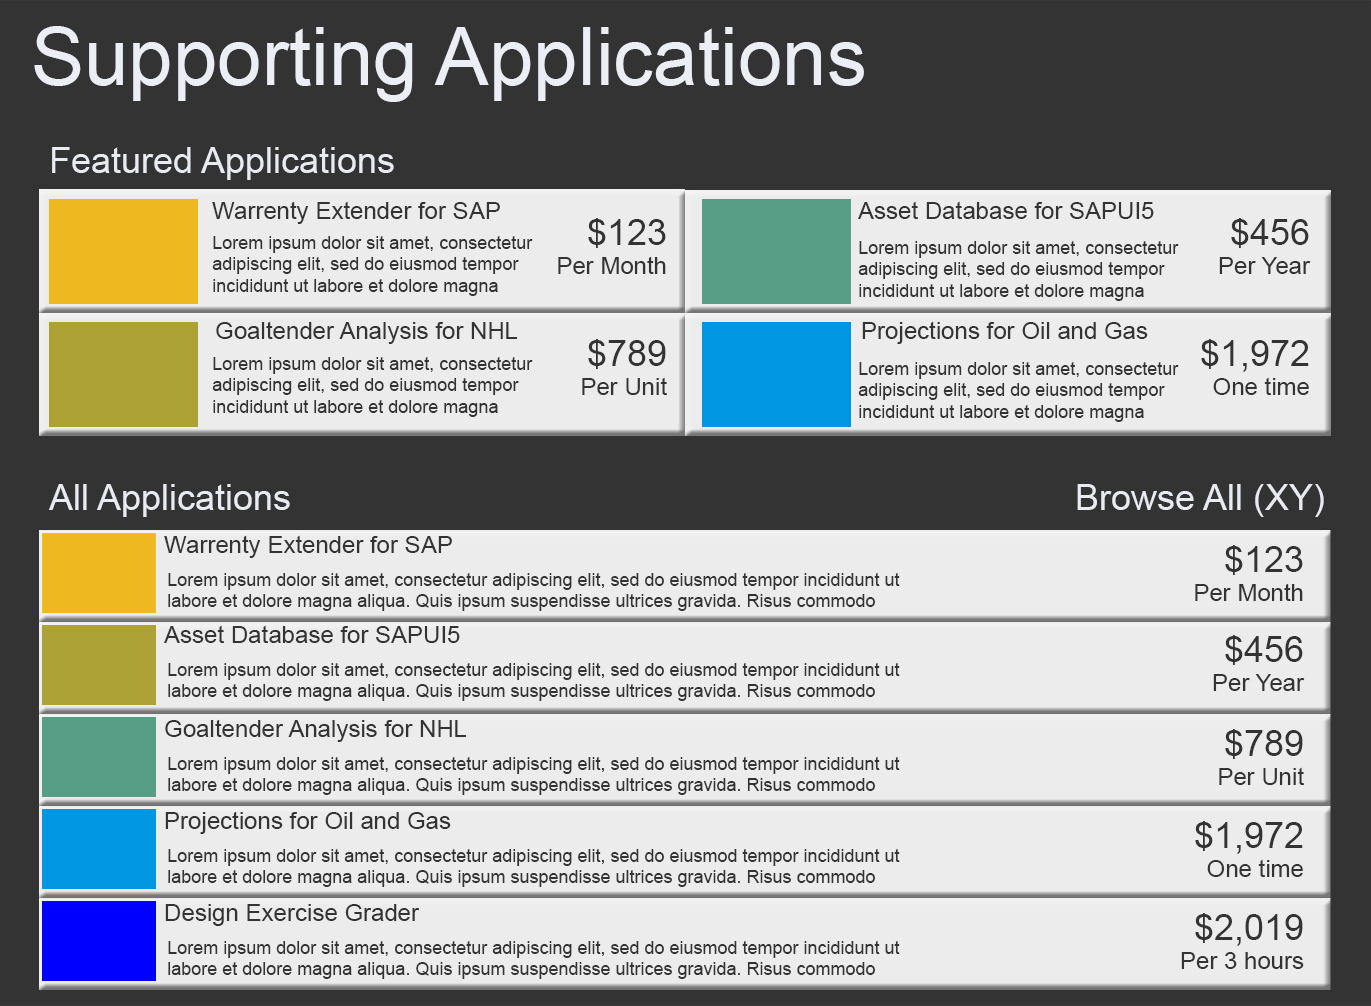Click the featured $789 Per Unit price
The height and width of the screenshot is (1006, 1371).
624,368
